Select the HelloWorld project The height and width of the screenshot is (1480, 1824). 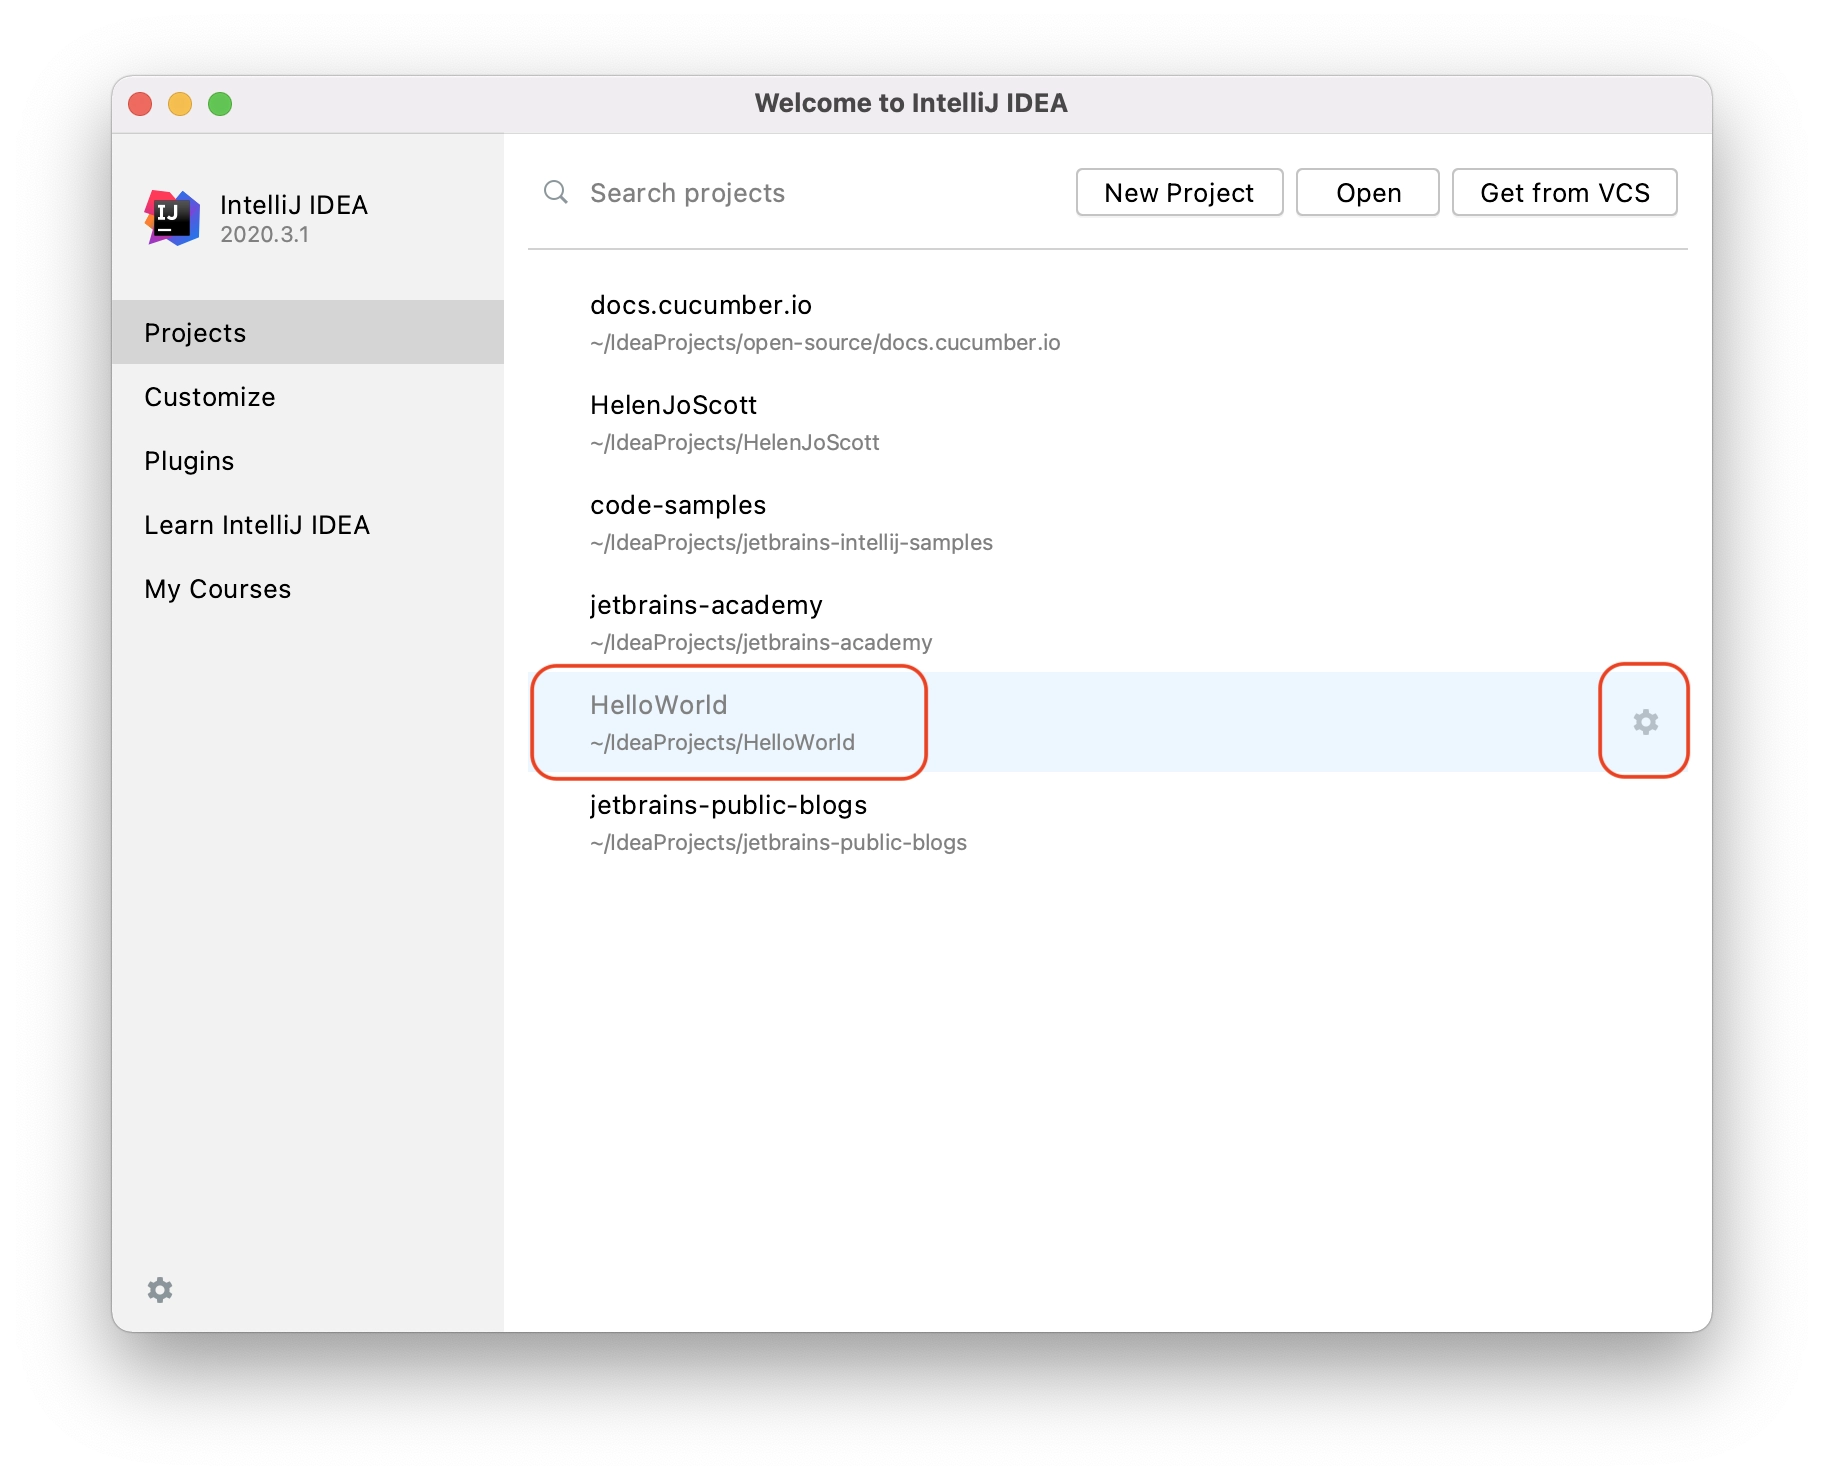[x=1108, y=722]
